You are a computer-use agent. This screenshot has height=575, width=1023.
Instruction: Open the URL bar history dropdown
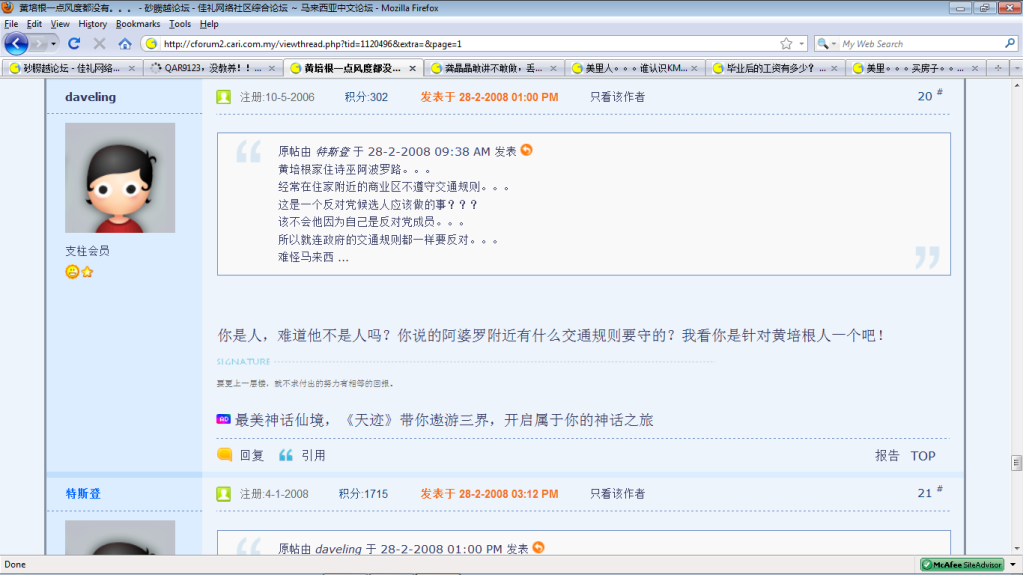click(802, 44)
